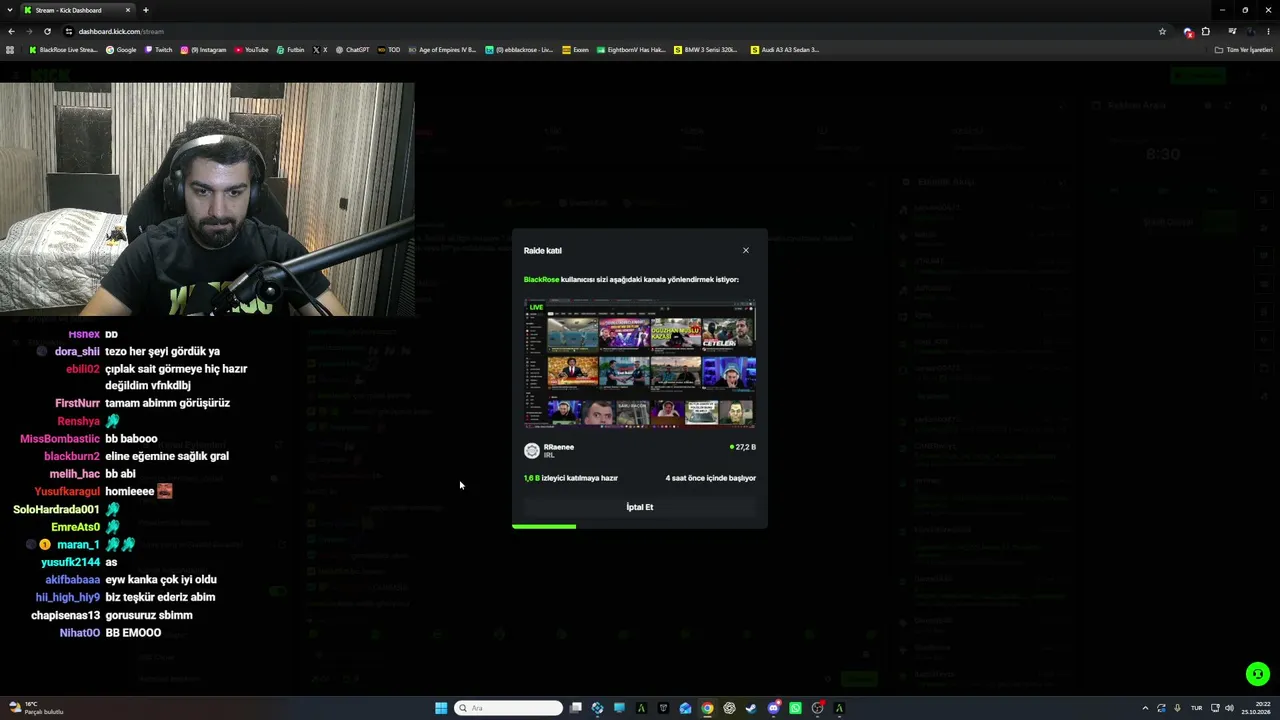Open the Twitch bookmark
Screen dimensions: 1280x720
click(159, 49)
